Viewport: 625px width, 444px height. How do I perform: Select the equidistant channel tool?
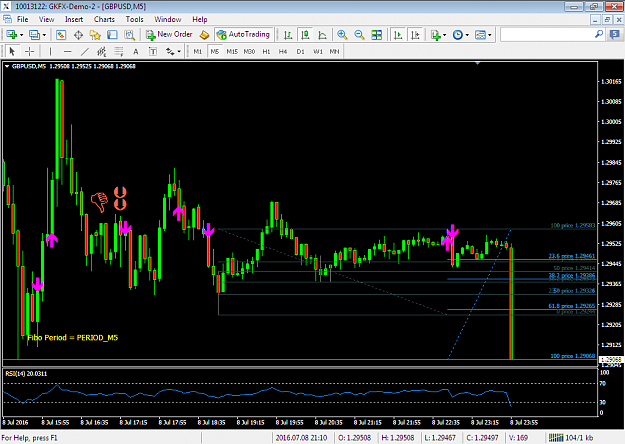coord(102,51)
